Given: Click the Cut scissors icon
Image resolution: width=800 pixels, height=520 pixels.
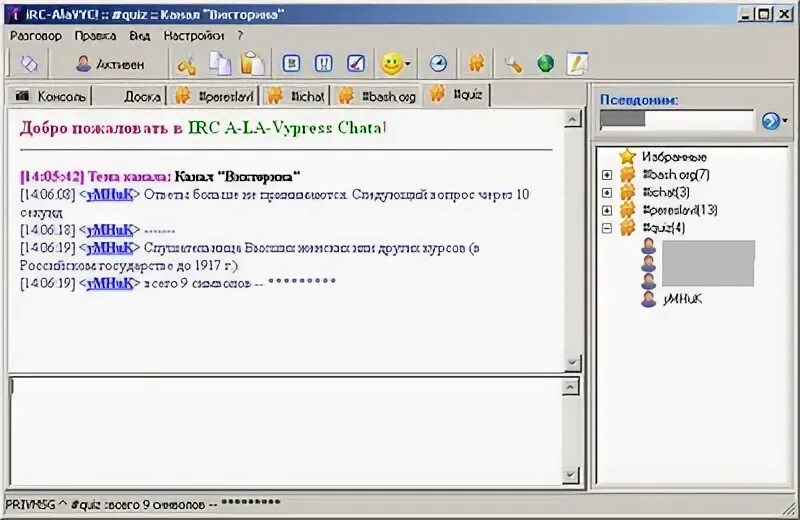Looking at the screenshot, I should pos(186,65).
